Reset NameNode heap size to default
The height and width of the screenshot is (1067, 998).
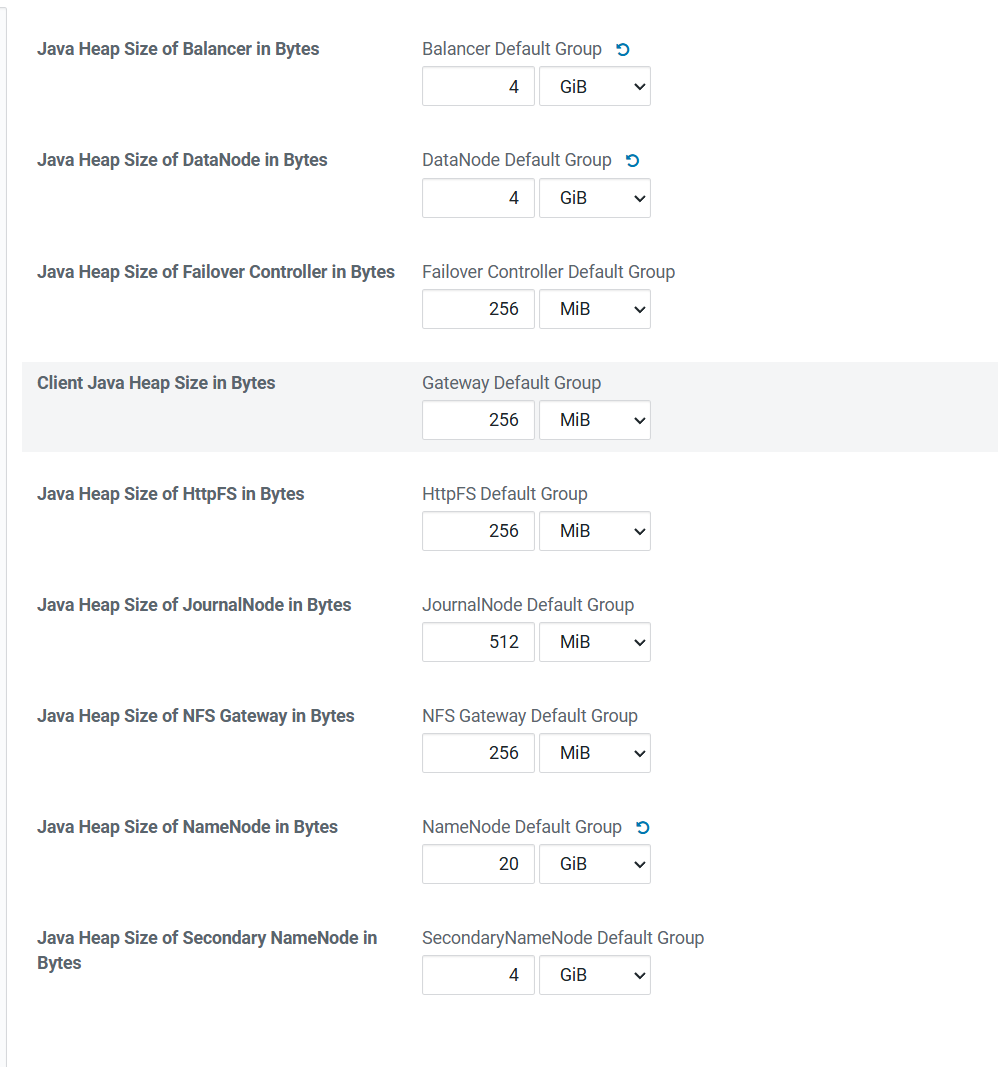tap(643, 827)
